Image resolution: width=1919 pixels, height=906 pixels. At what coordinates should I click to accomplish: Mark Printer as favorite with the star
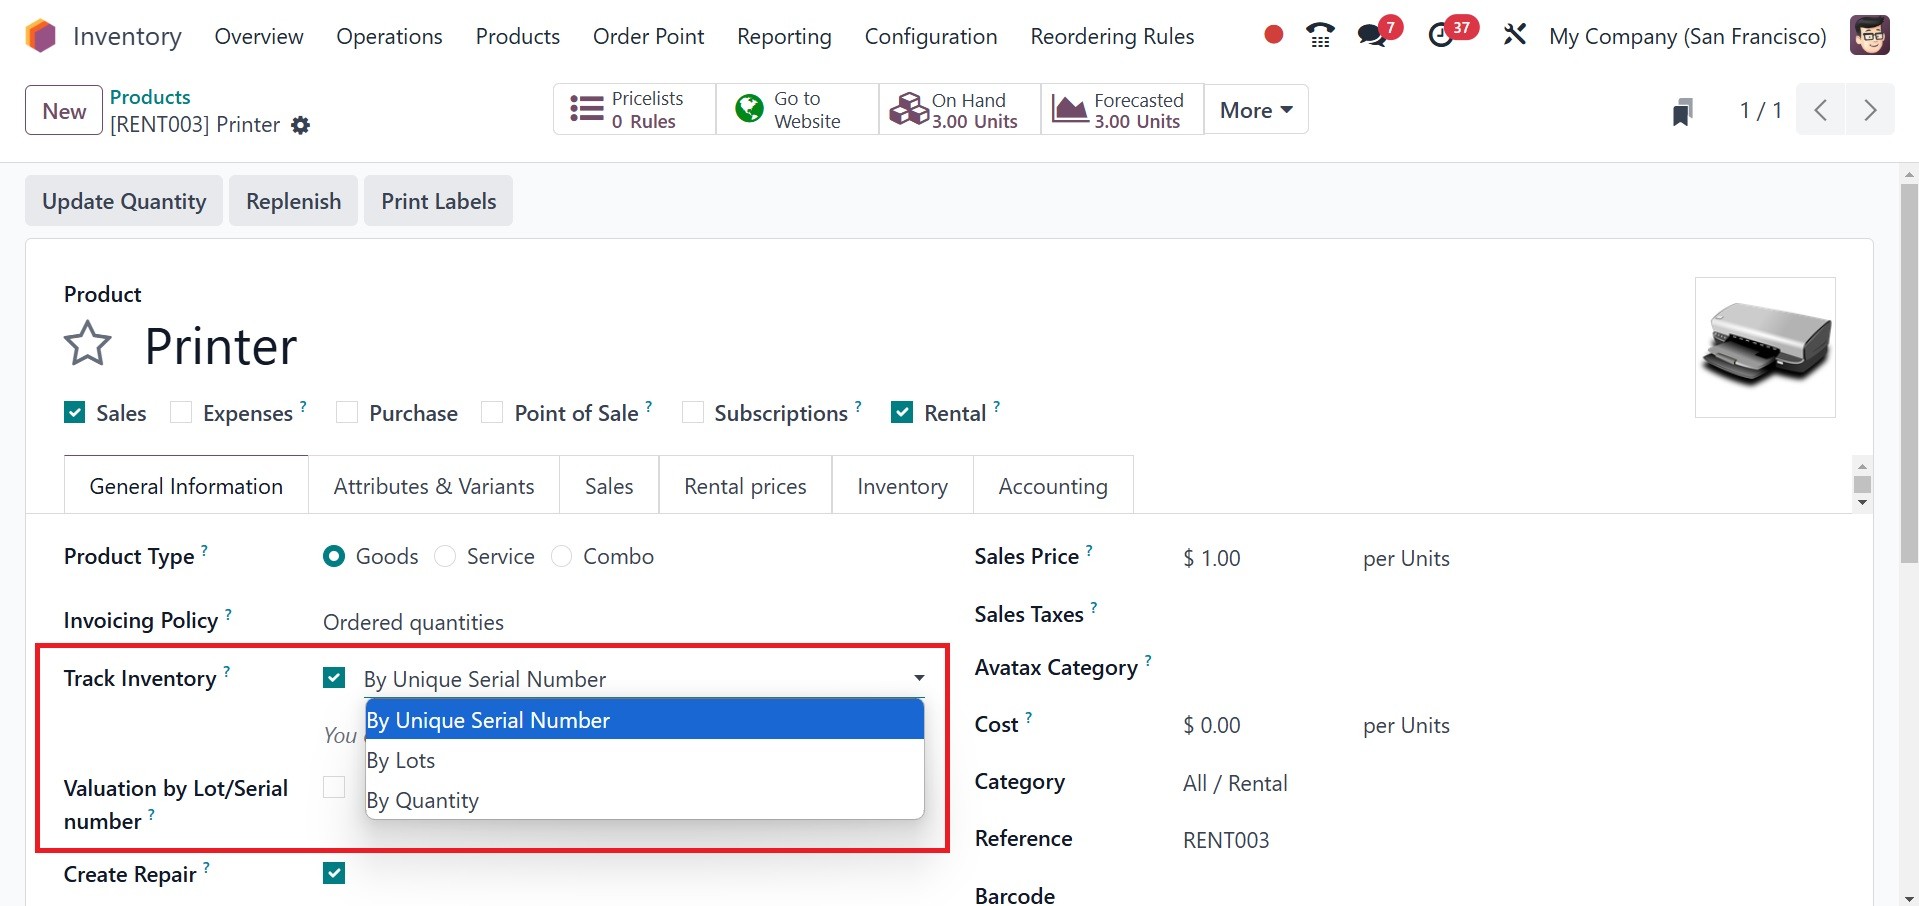coord(88,345)
